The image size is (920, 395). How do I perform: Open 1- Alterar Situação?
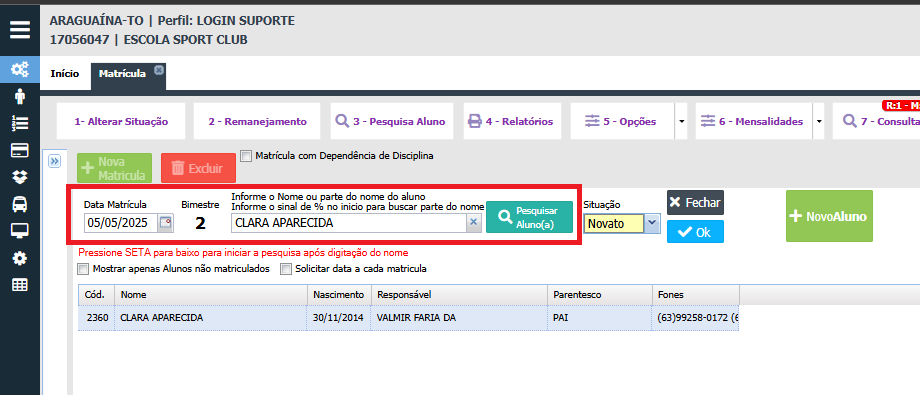point(121,121)
